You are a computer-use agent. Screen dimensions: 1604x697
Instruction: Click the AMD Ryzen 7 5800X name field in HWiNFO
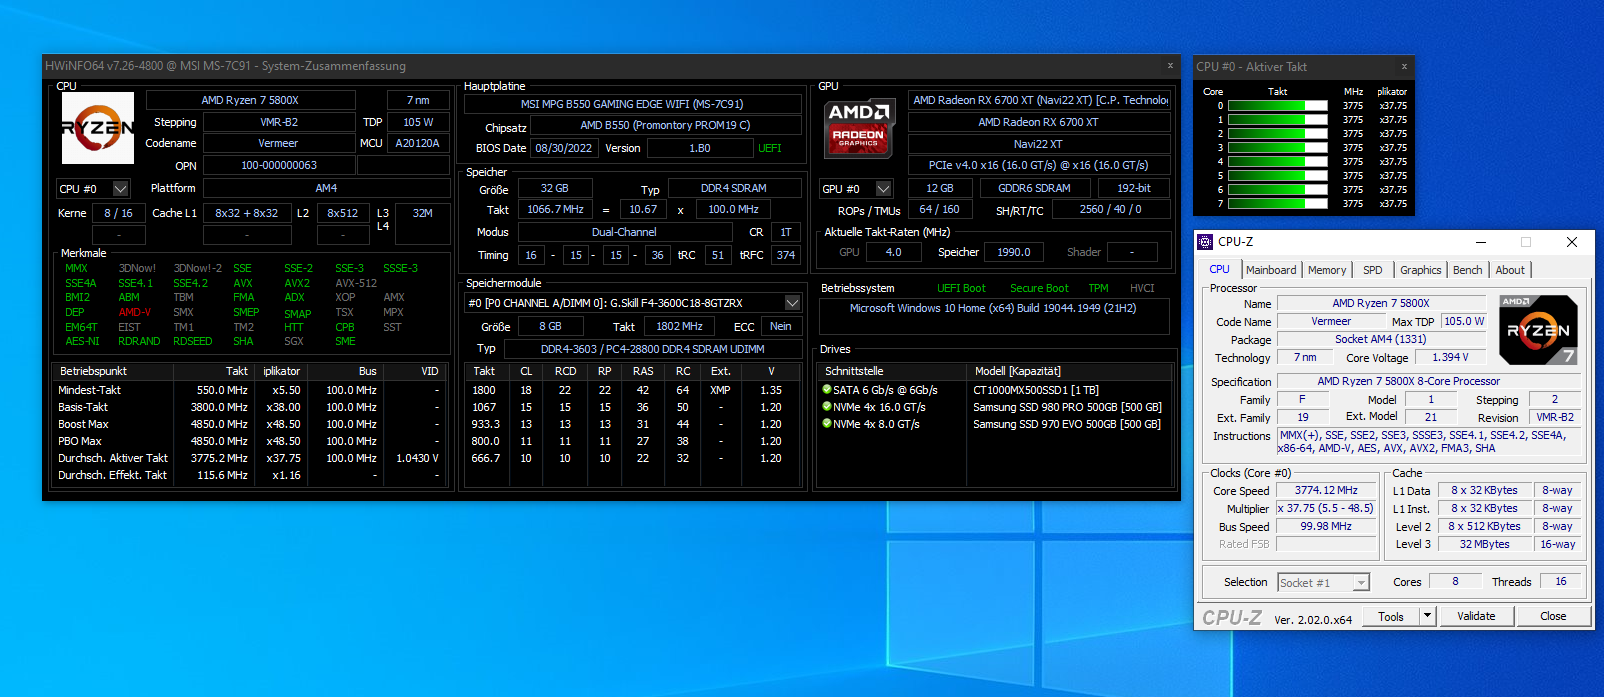[x=250, y=100]
